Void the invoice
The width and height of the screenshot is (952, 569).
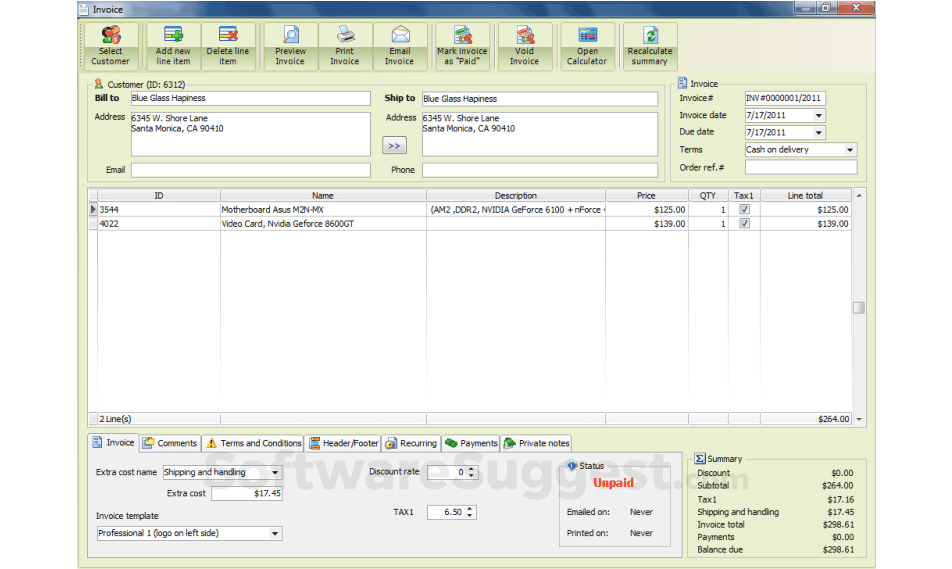[x=524, y=47]
